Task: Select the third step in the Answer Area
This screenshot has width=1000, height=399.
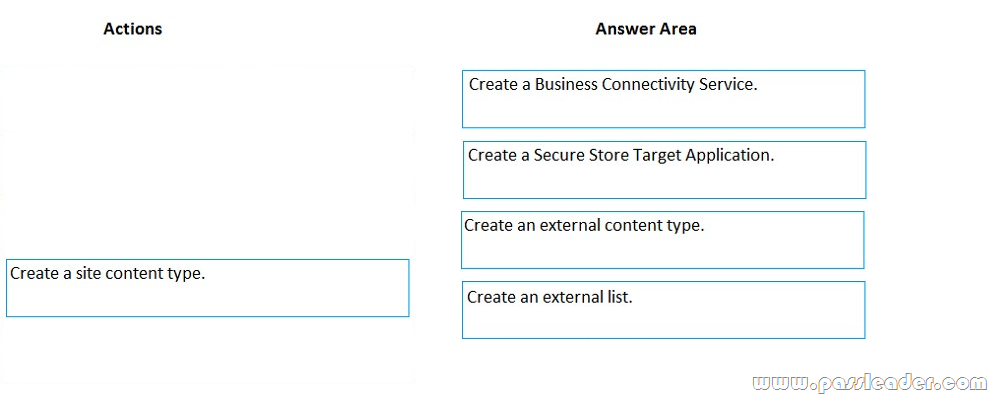Action: click(663, 240)
